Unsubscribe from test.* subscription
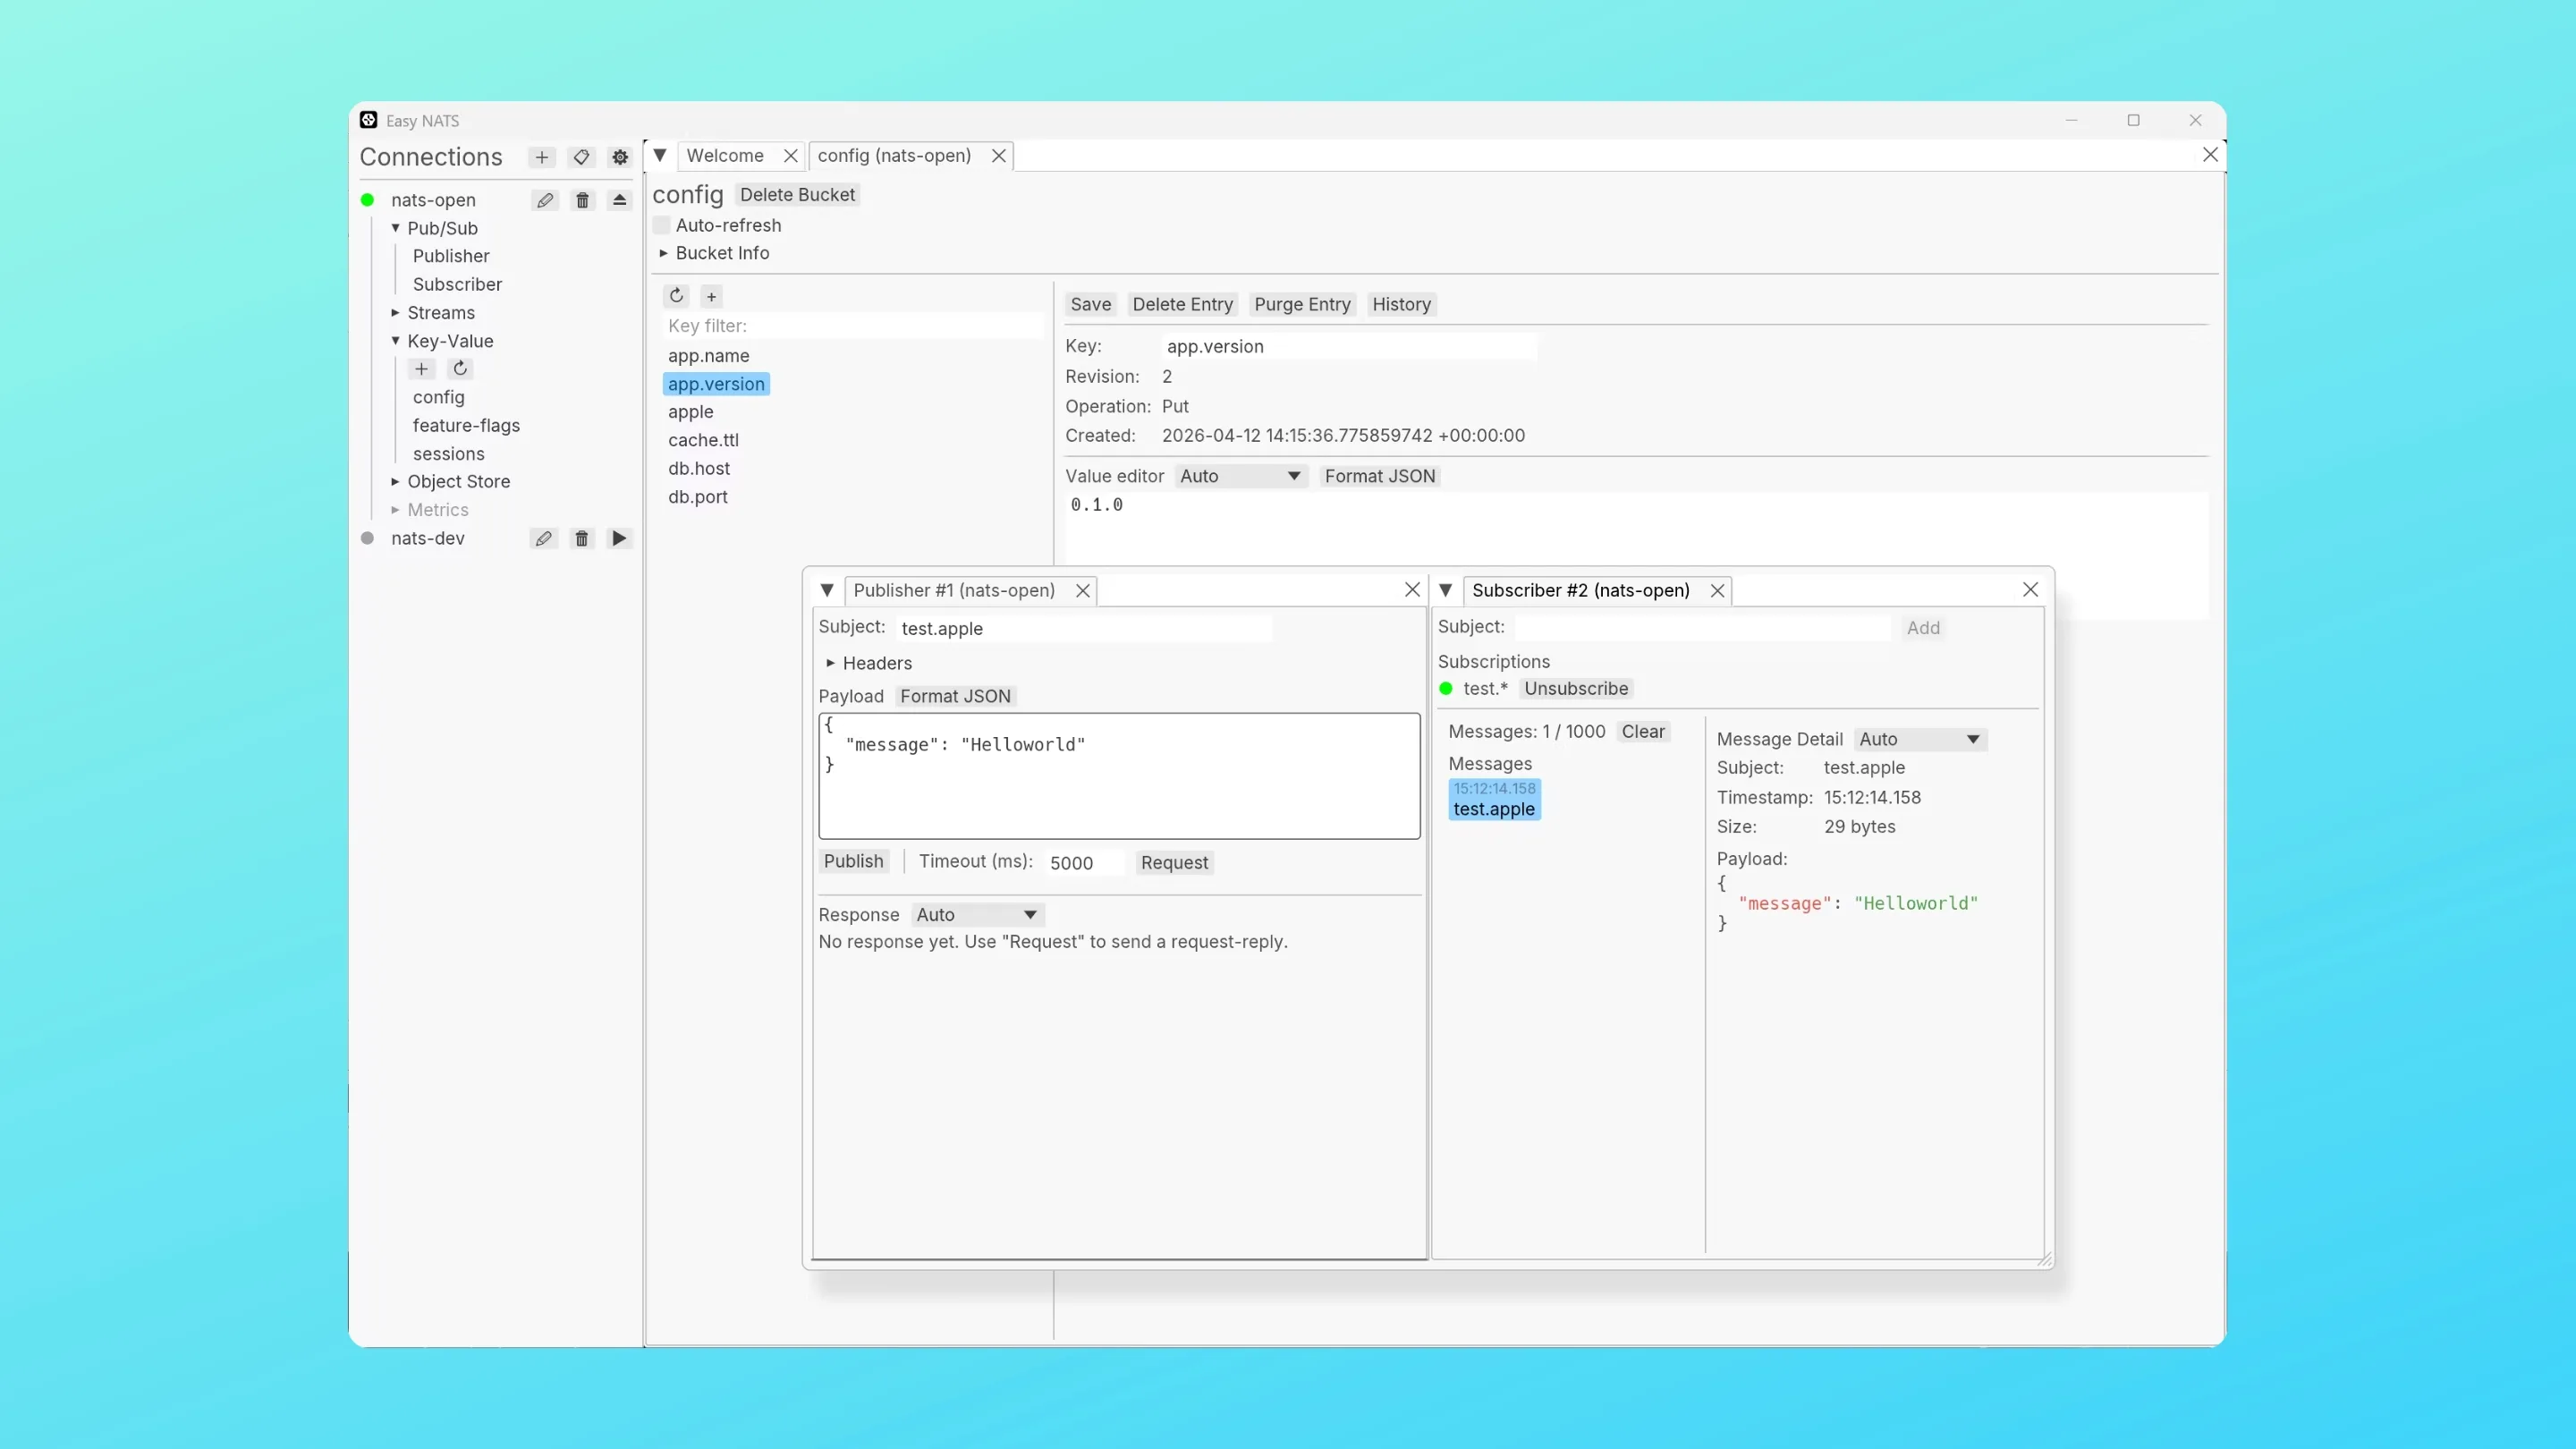This screenshot has width=2576, height=1449. click(1576, 688)
